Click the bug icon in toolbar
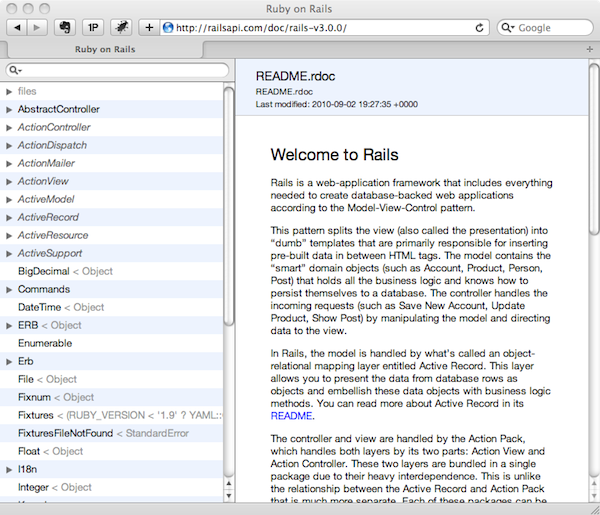600x515 pixels. click(120, 27)
